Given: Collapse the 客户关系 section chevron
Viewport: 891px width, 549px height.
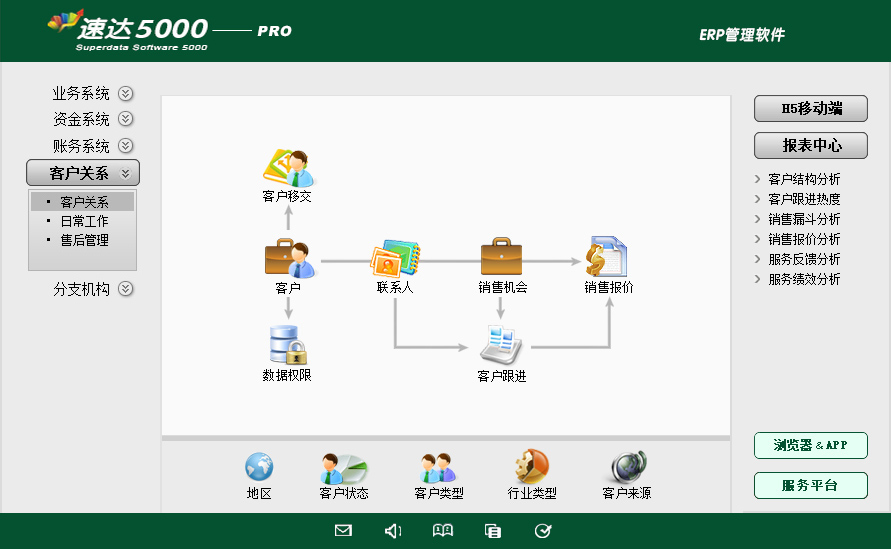Looking at the screenshot, I should tap(126, 173).
